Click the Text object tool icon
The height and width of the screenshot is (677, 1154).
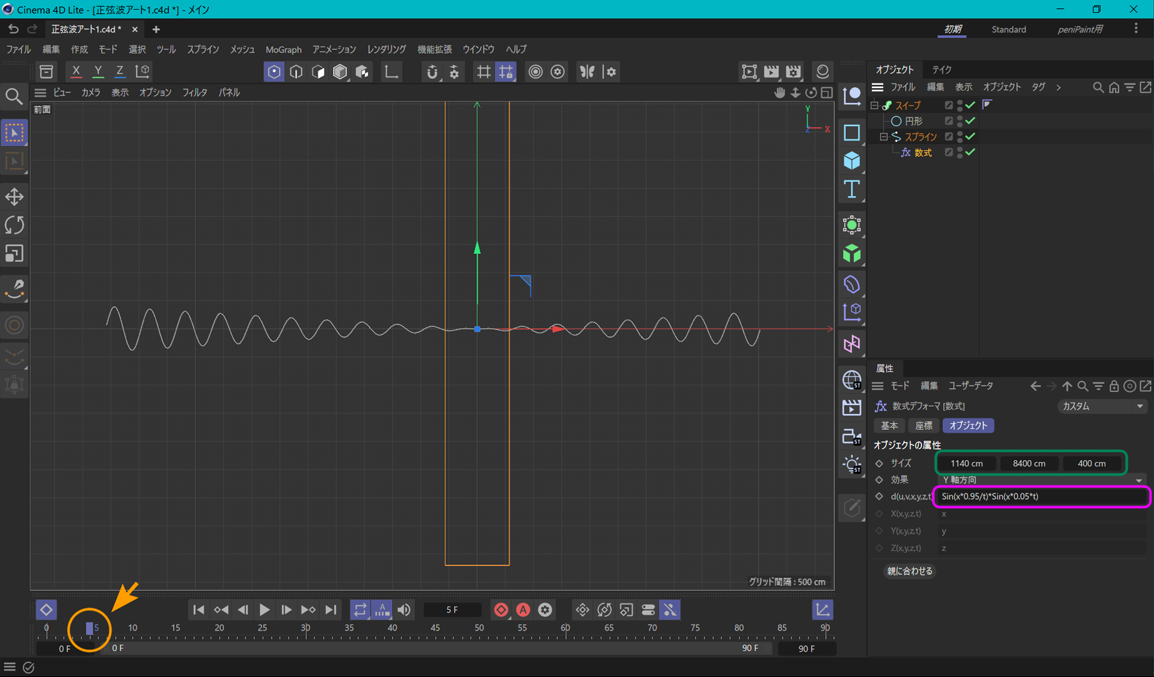tap(852, 189)
